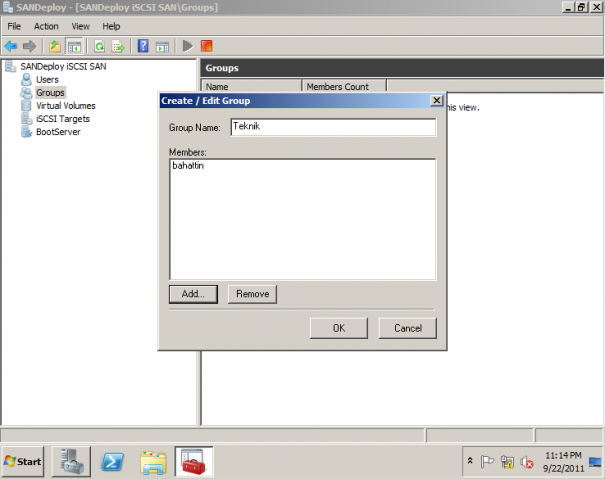Click the Virtual Volumes database icon
605x479 pixels.
[x=27, y=106]
